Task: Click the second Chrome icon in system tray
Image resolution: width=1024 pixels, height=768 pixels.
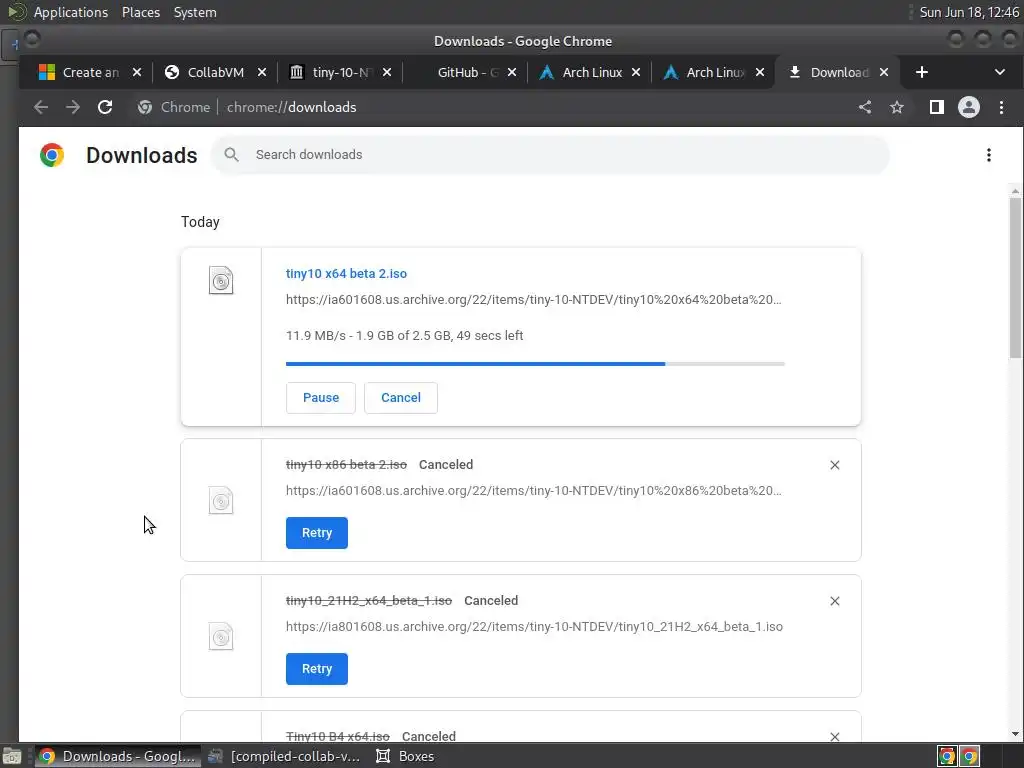Action: click(970, 756)
